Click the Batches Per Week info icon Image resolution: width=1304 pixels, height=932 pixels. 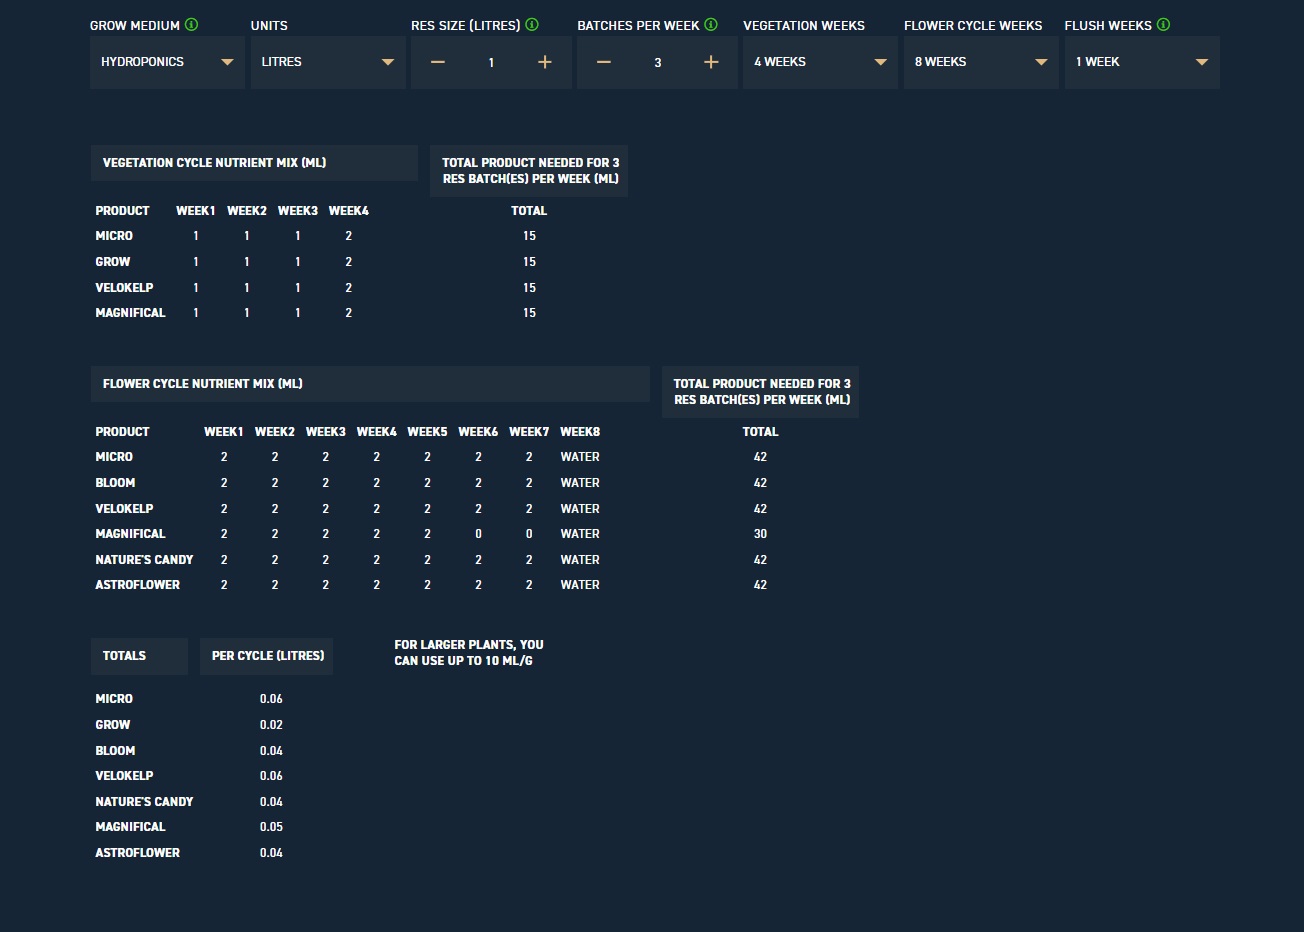711,25
